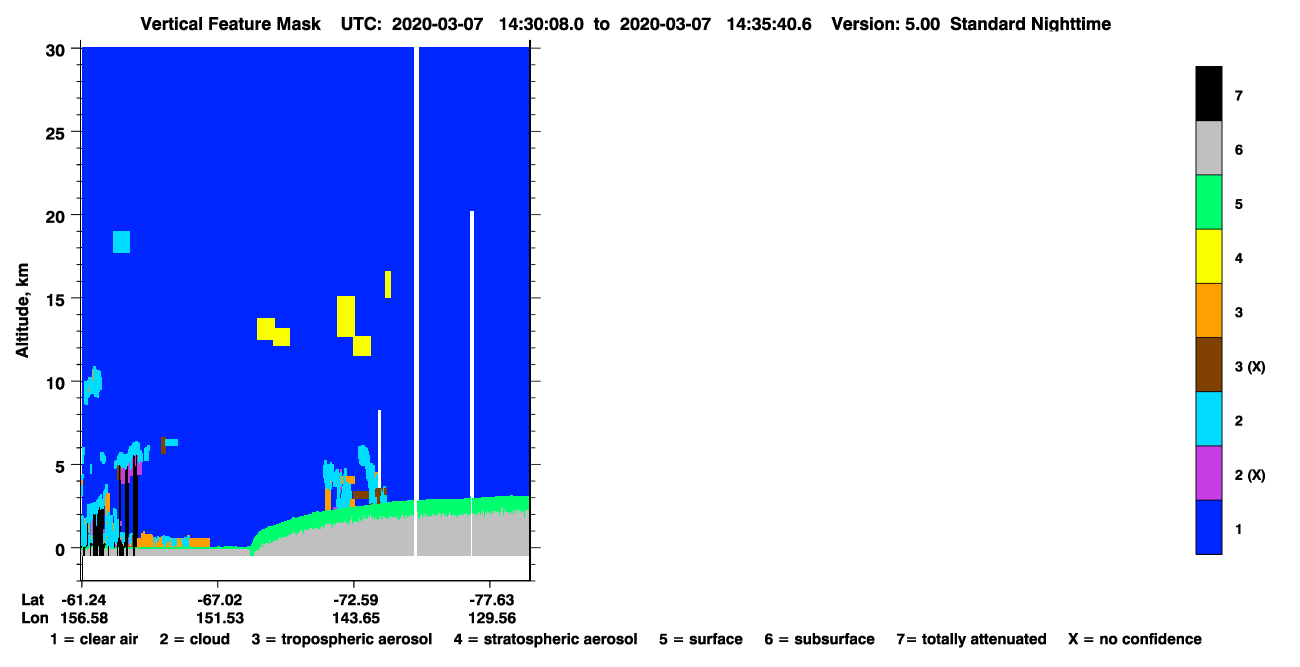Click latitude value '-77.63'
This screenshot has height=667, width=1300.
(x=491, y=600)
